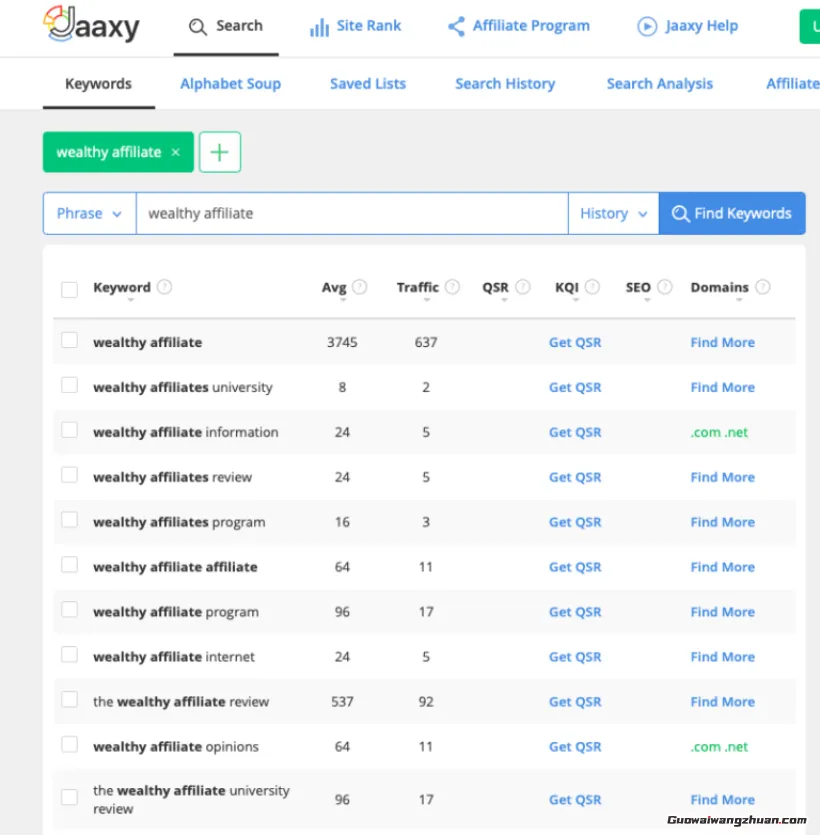Open the Search Analysis tab
820x835 pixels.
(660, 84)
